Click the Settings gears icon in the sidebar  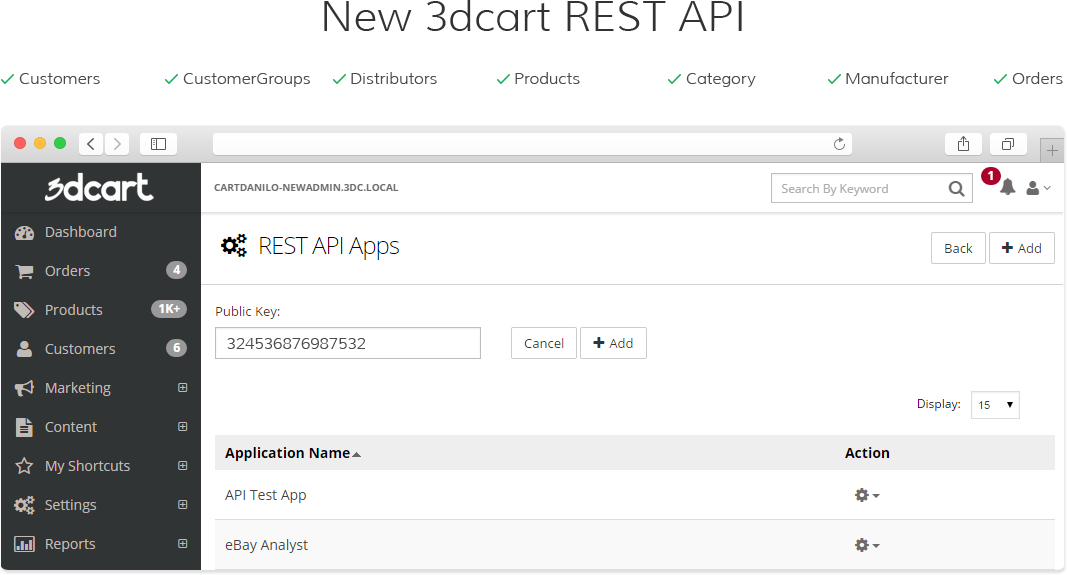click(x=24, y=505)
